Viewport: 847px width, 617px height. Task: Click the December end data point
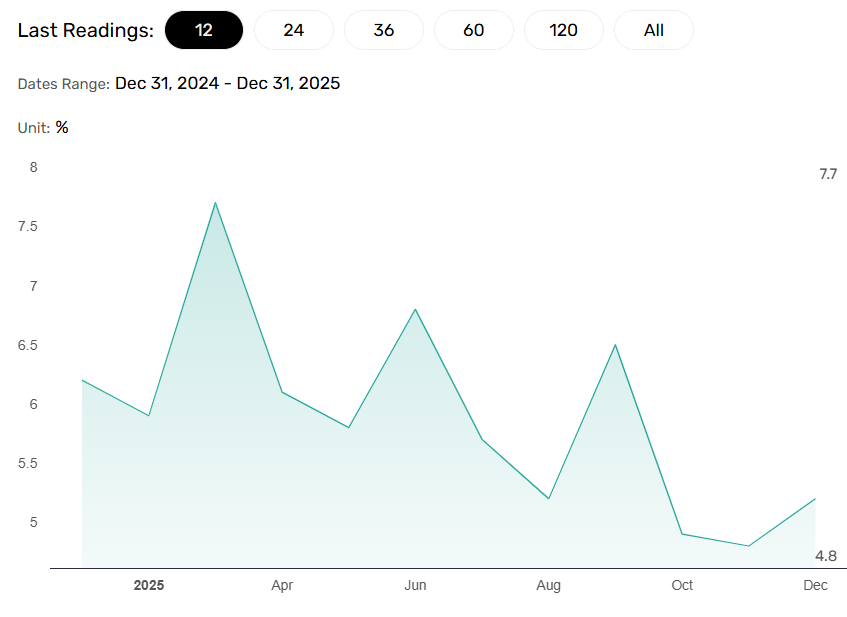pos(815,499)
